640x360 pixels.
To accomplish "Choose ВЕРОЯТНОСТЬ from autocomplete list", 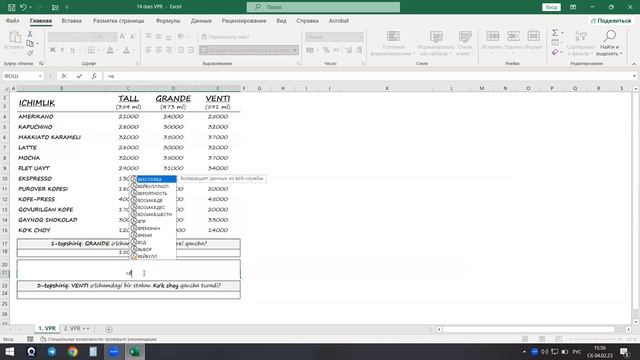I will coord(153,193).
